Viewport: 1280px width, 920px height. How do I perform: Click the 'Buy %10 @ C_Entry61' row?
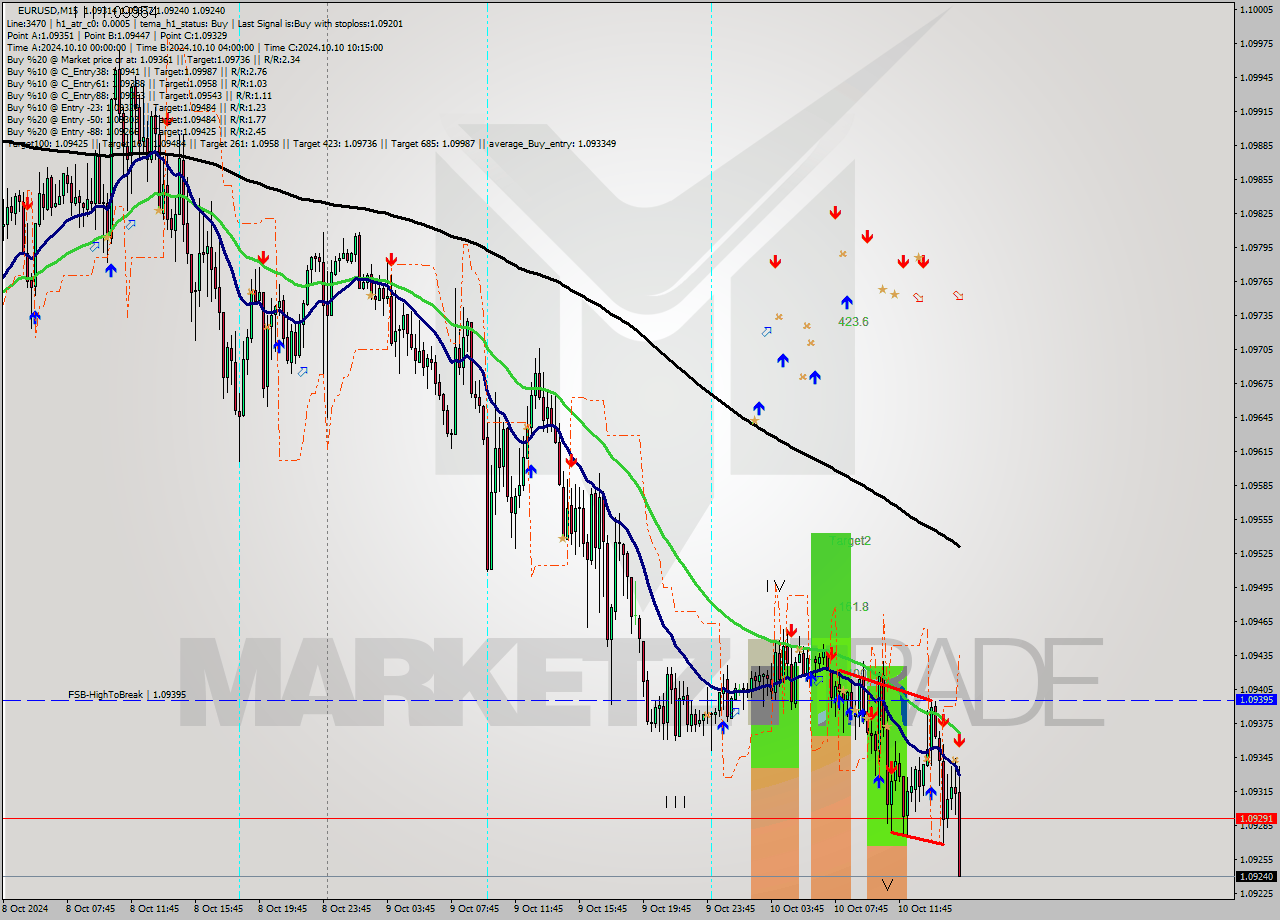coord(135,83)
